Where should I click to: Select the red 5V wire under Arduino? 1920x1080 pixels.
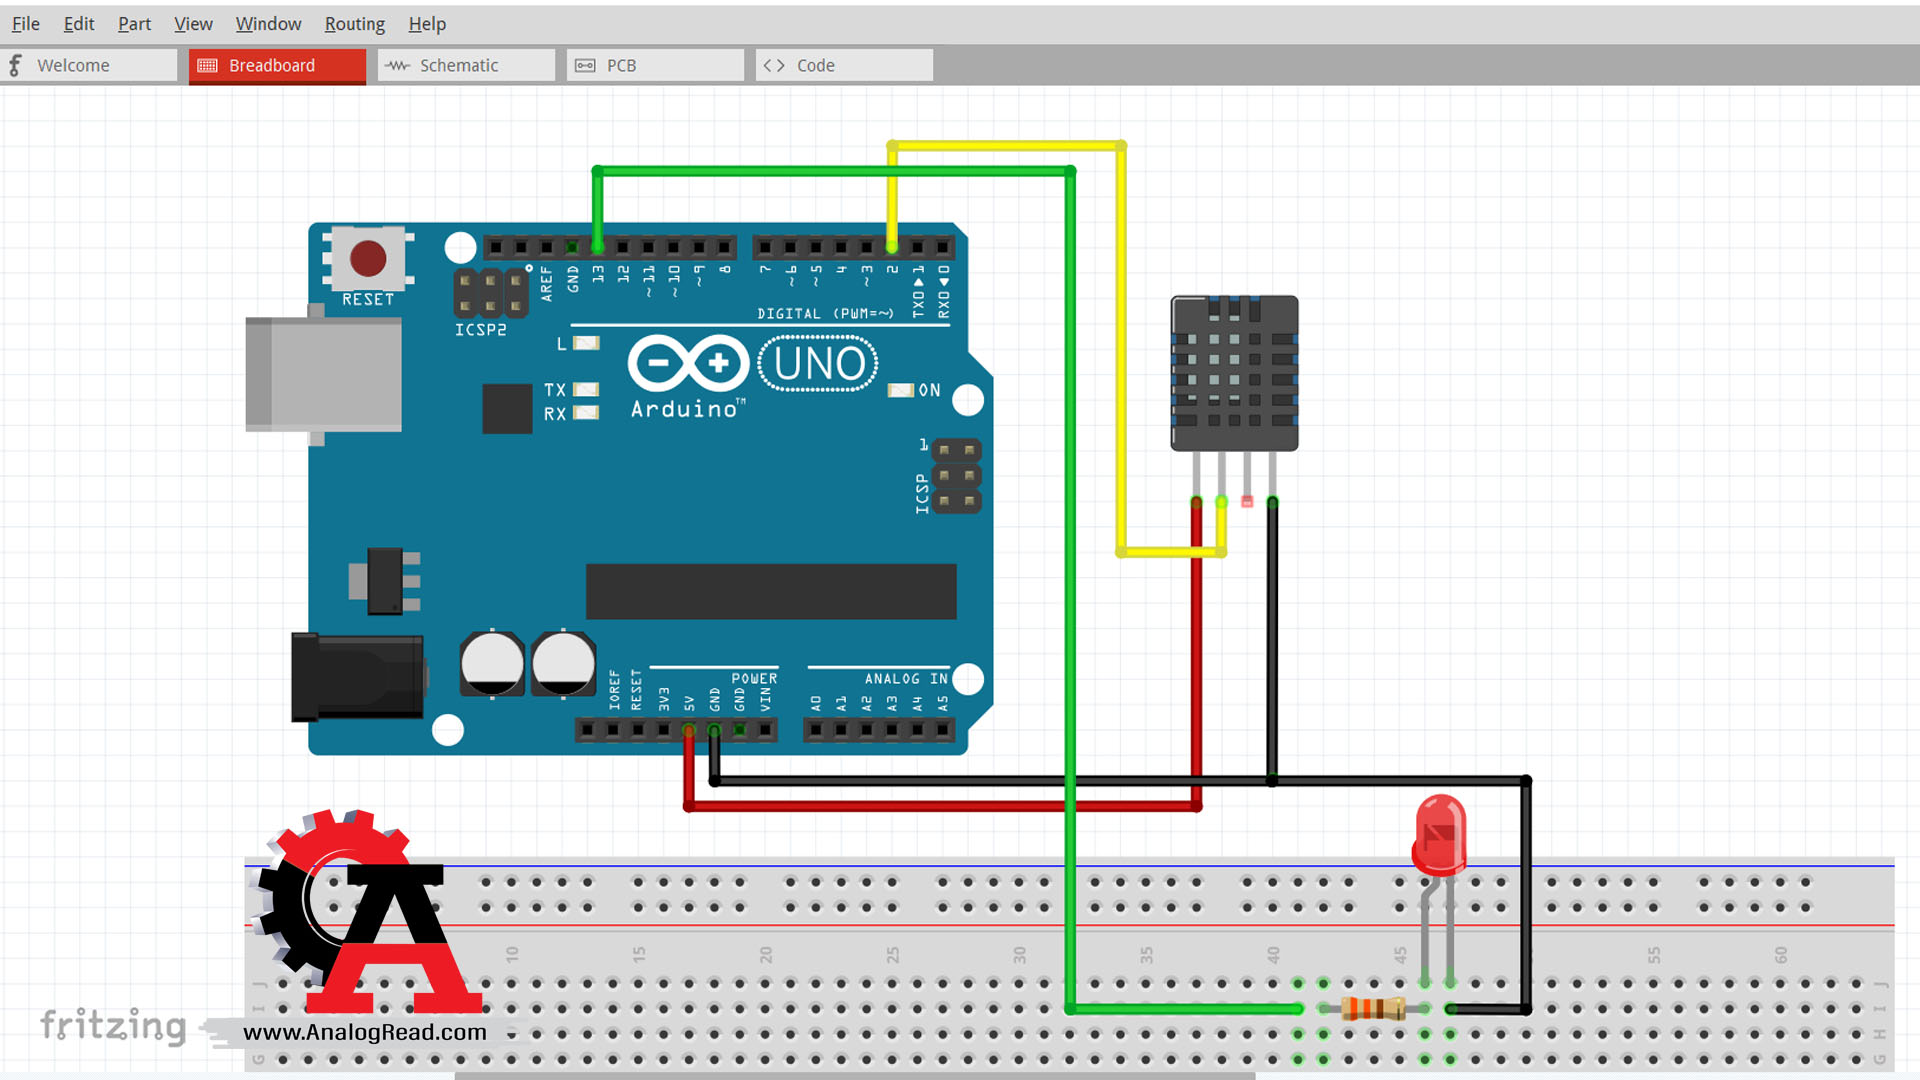(x=943, y=806)
